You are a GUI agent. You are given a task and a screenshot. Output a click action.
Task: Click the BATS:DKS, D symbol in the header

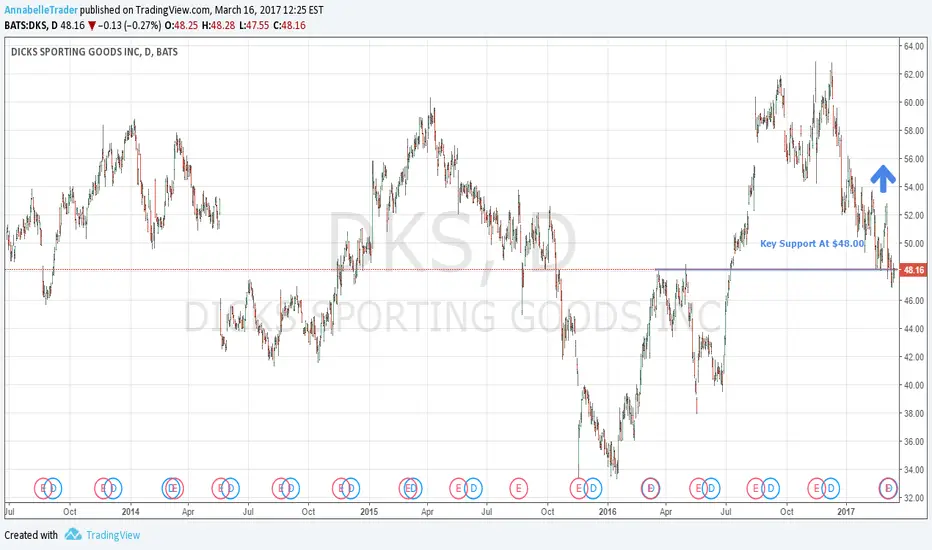click(31, 26)
